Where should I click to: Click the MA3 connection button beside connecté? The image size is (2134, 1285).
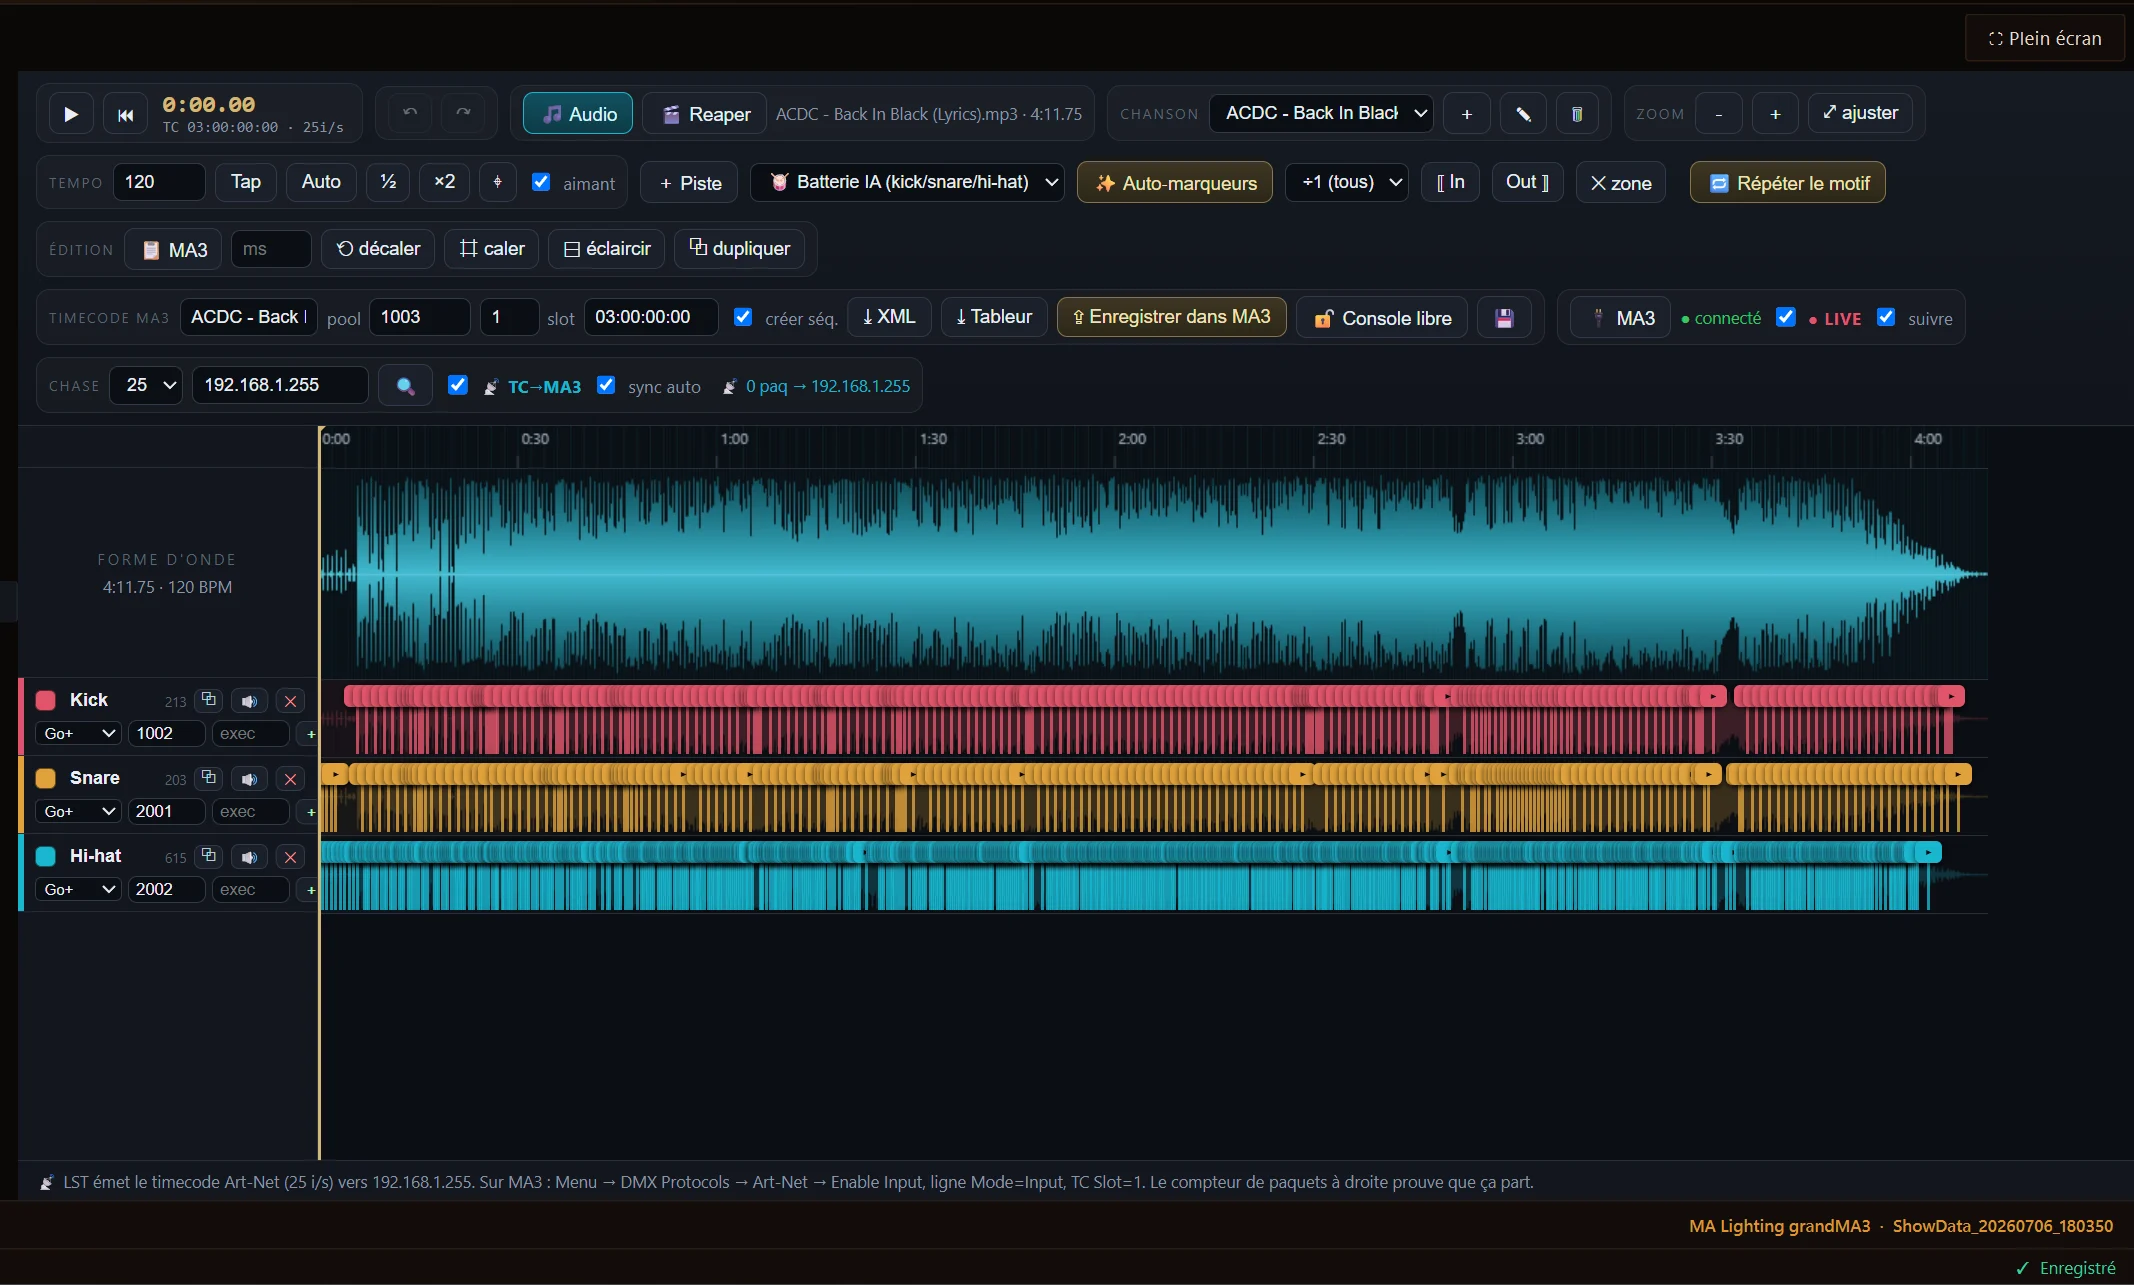pos(1621,318)
